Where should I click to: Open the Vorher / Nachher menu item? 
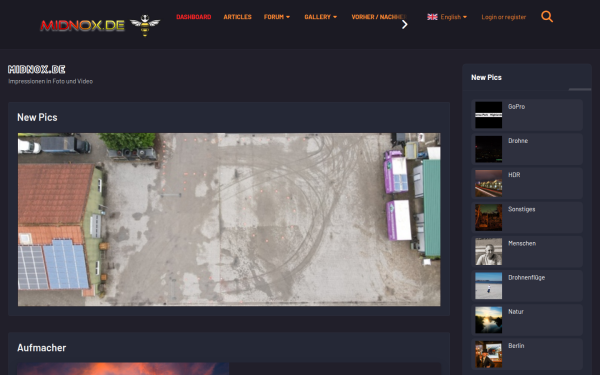click(x=378, y=17)
